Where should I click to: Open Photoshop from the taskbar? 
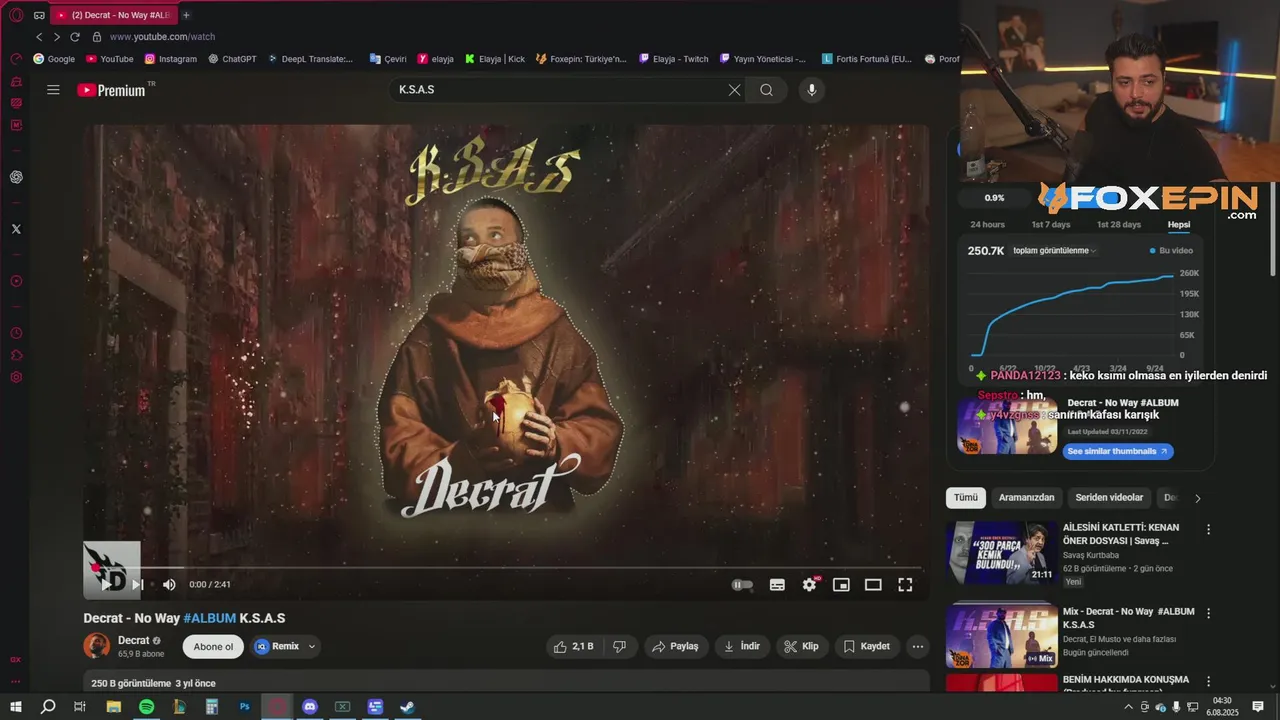[245, 706]
